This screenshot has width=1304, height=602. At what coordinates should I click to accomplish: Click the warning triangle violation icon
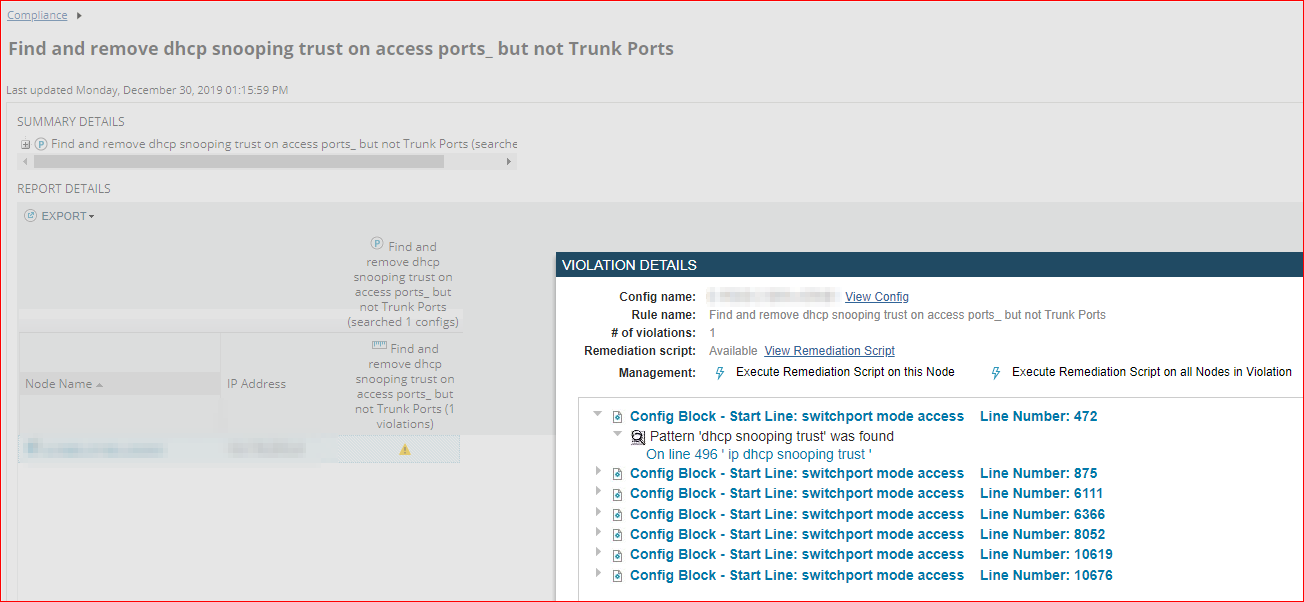coord(404,450)
